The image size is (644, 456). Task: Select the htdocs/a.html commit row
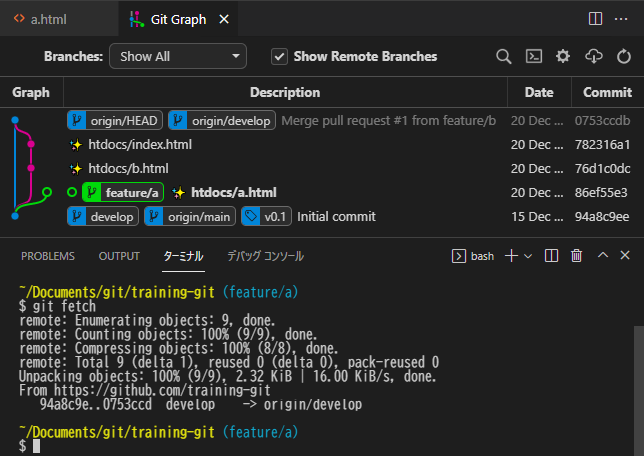[322, 192]
